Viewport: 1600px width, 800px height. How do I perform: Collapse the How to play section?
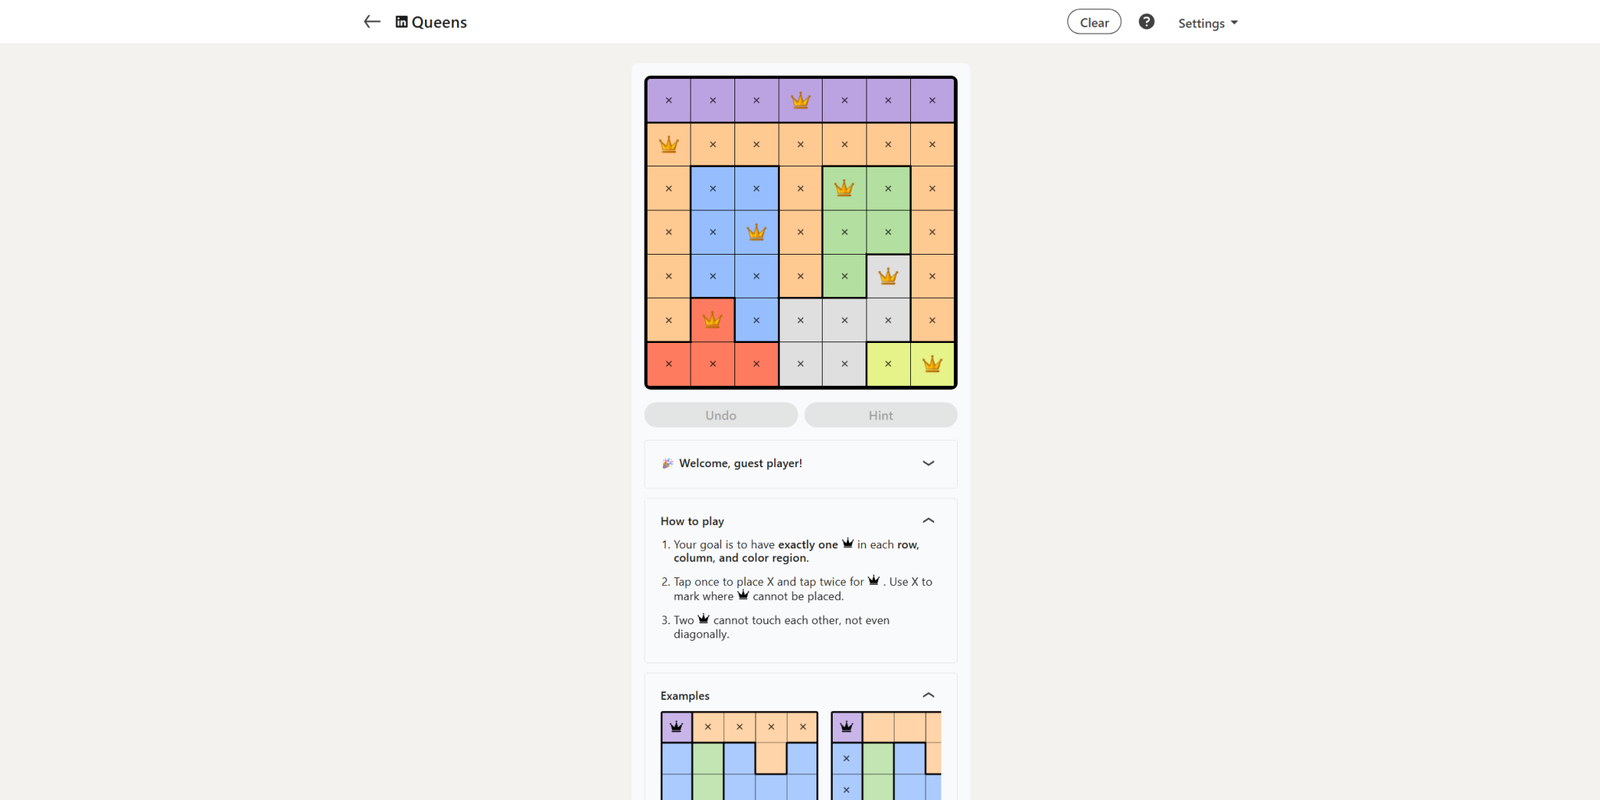pyautogui.click(x=928, y=521)
